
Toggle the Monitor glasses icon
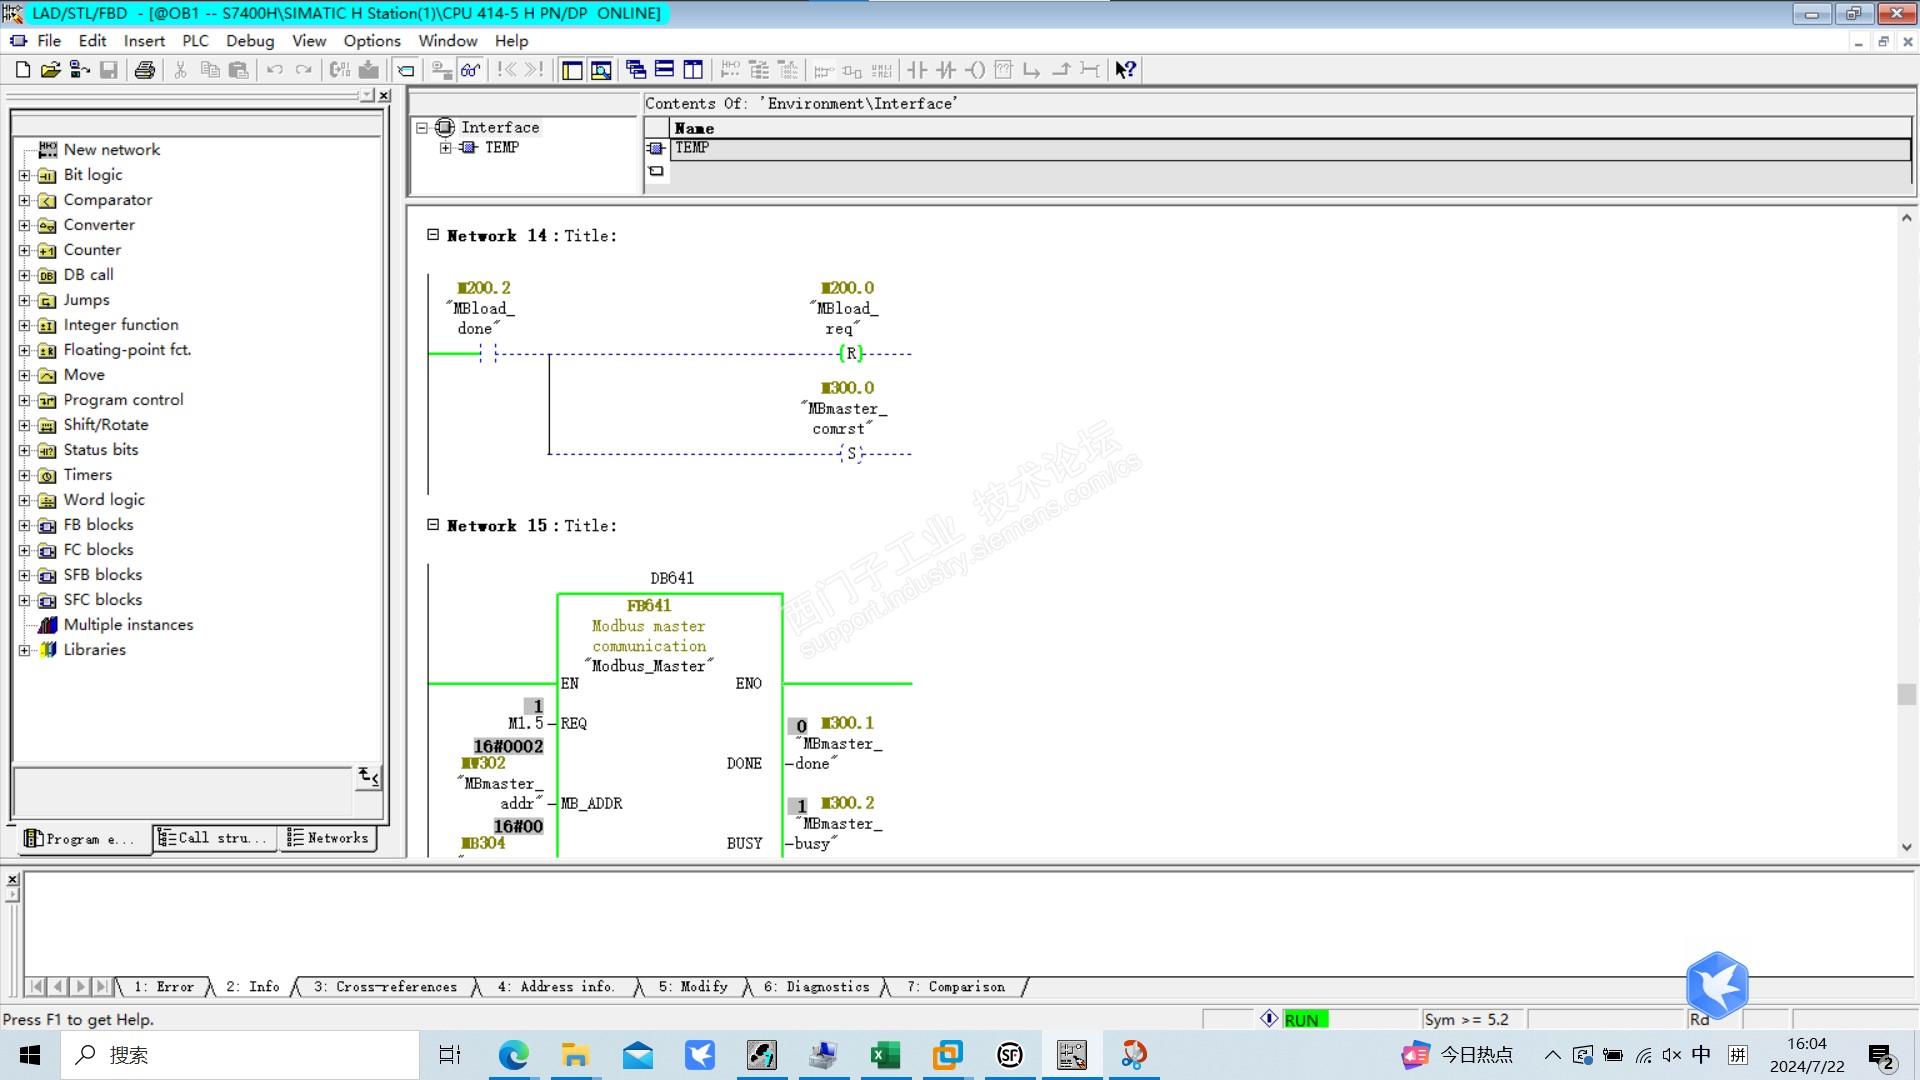click(x=470, y=70)
